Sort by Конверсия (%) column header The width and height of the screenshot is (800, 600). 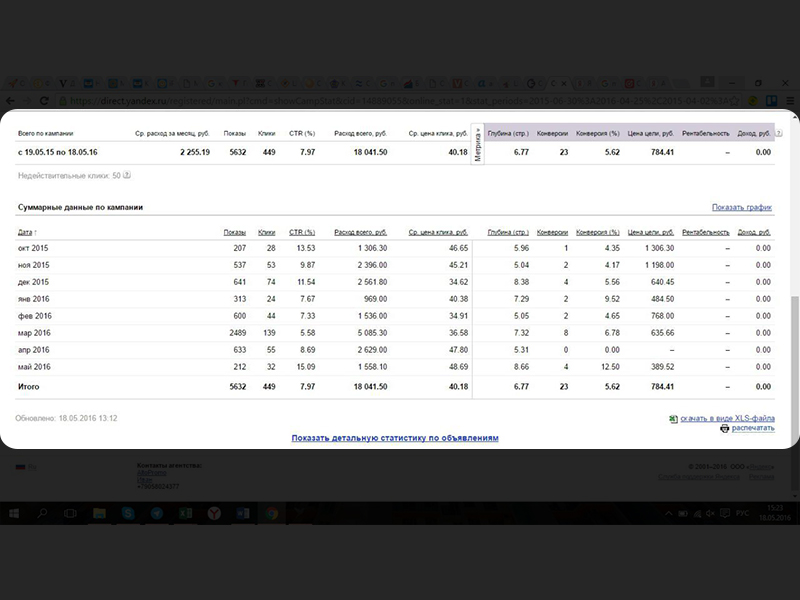pos(598,232)
